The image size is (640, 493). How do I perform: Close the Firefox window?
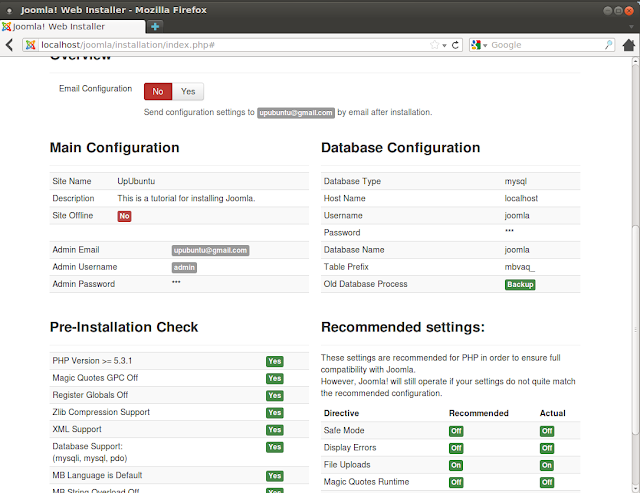[x=629, y=11]
